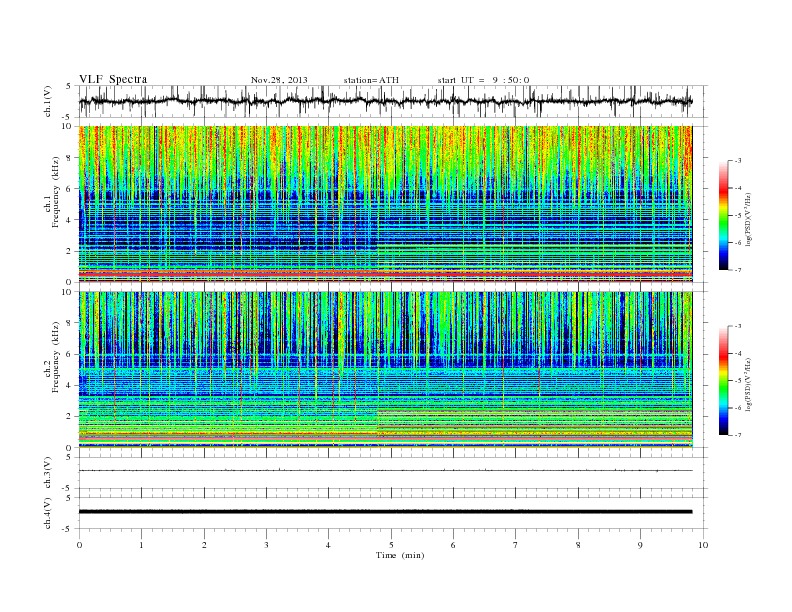Viewport: 792px width, 612px height.
Task: Select the "start UT = 9:50:0" text
Action: (x=483, y=80)
